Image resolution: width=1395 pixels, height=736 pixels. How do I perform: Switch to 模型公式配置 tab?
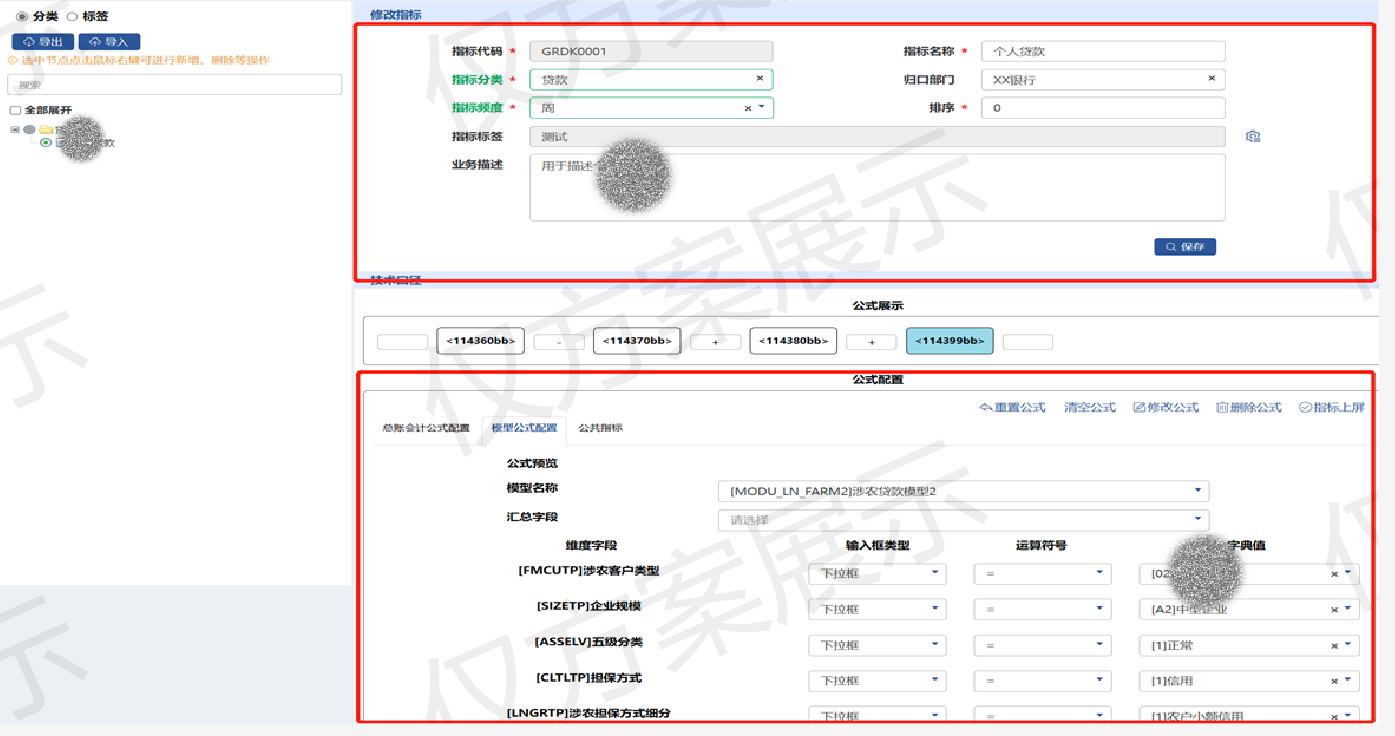click(524, 428)
